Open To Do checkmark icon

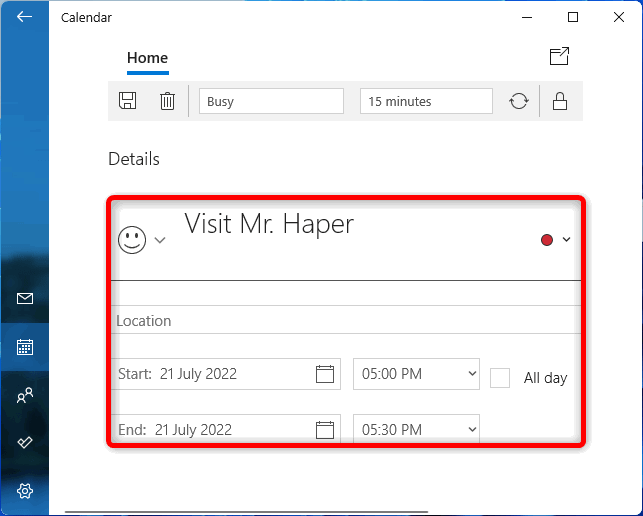[x=25, y=442]
